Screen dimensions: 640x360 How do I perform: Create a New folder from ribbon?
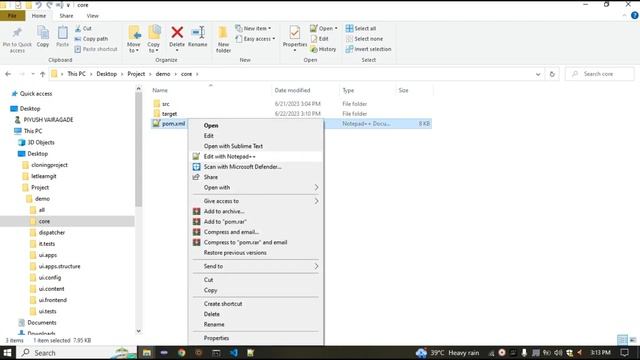[223, 39]
